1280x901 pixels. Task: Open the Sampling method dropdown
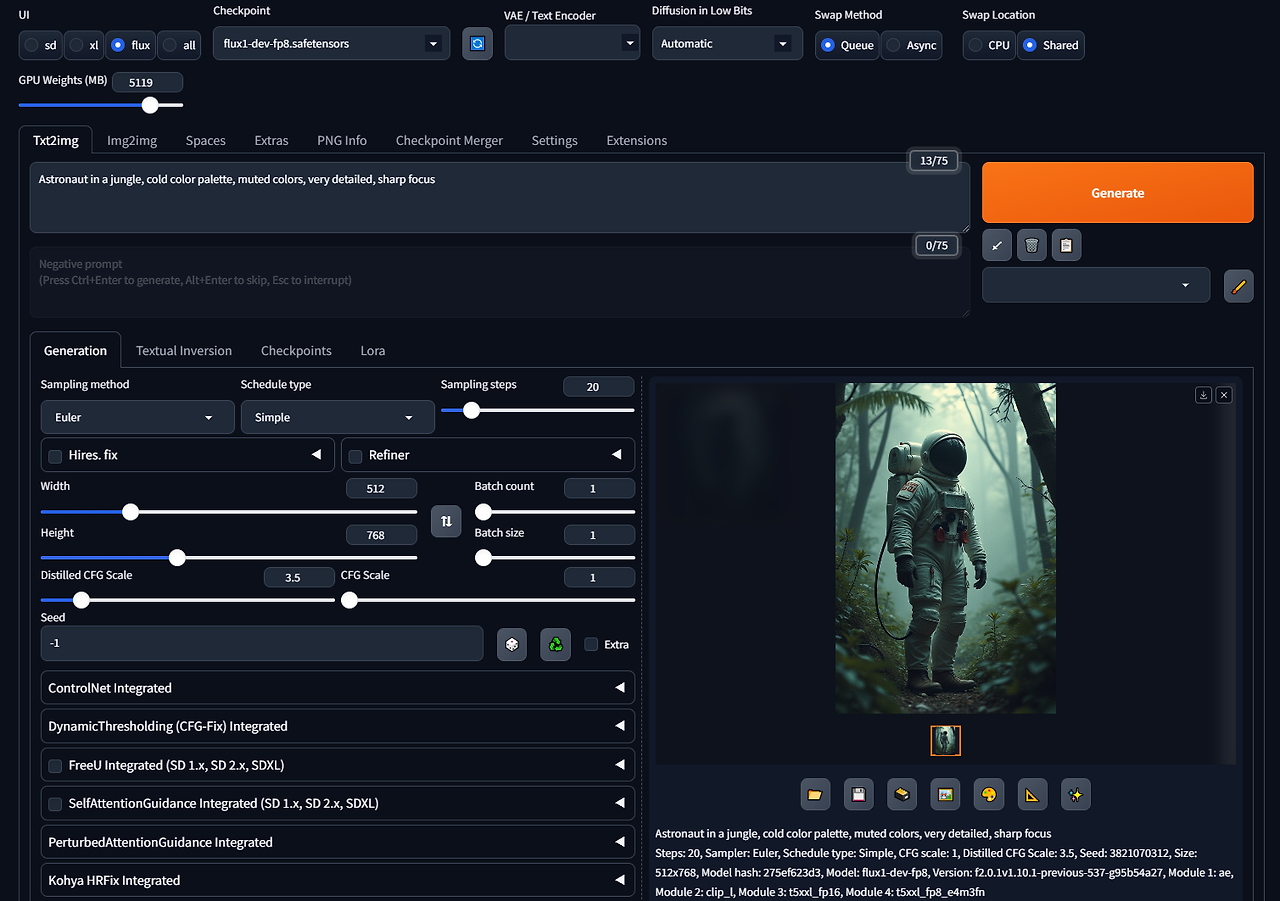point(137,417)
